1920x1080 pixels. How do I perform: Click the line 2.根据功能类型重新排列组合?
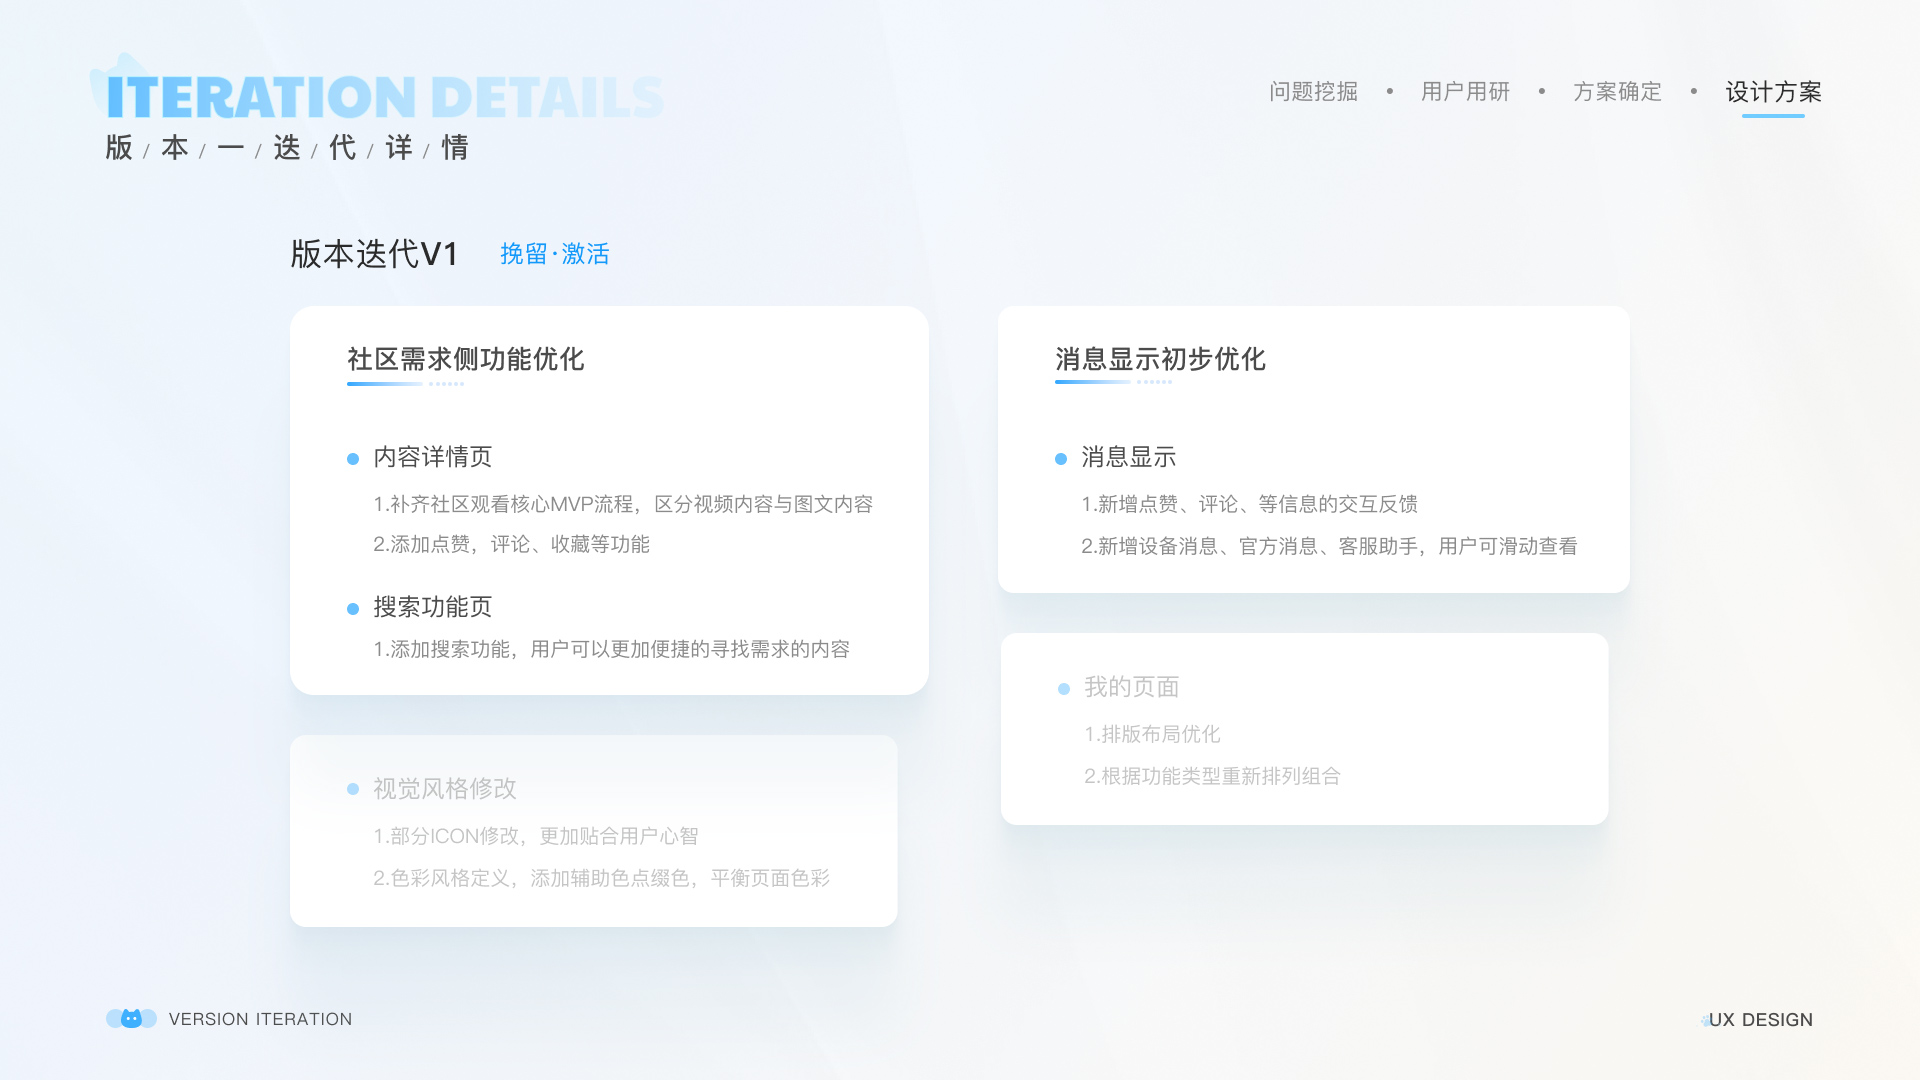(1212, 776)
